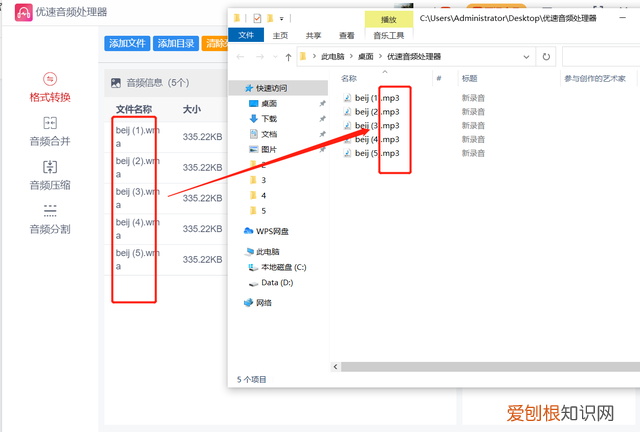Open the 主页 ribbon tab
The height and width of the screenshot is (432, 640).
[x=280, y=36]
